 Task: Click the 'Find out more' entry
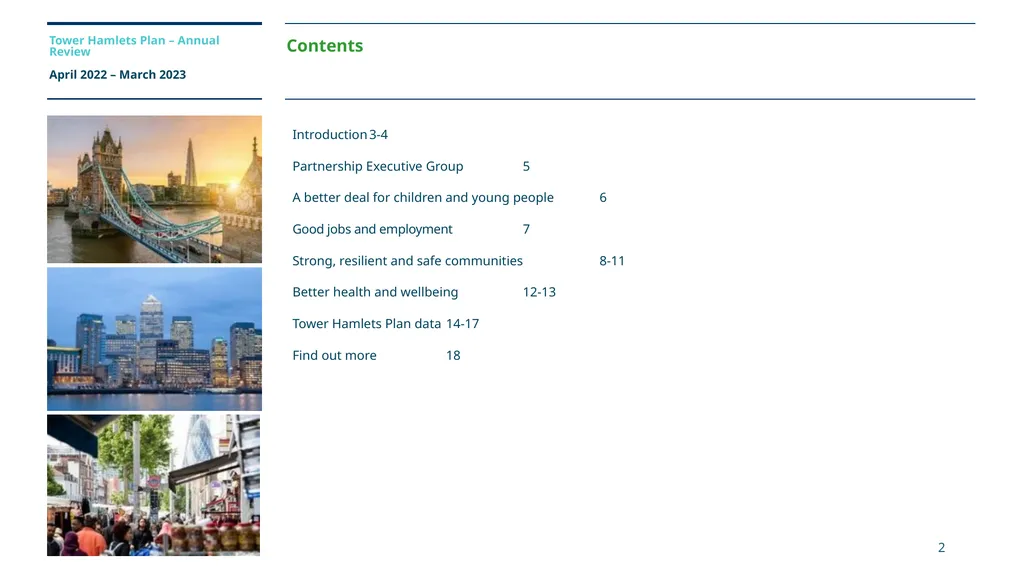pos(334,355)
